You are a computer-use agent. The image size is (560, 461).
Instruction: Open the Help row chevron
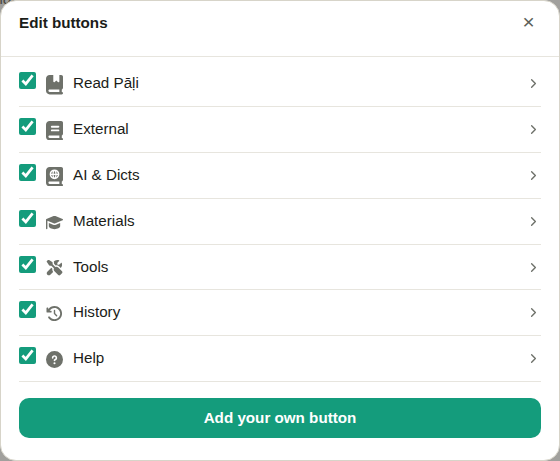533,359
